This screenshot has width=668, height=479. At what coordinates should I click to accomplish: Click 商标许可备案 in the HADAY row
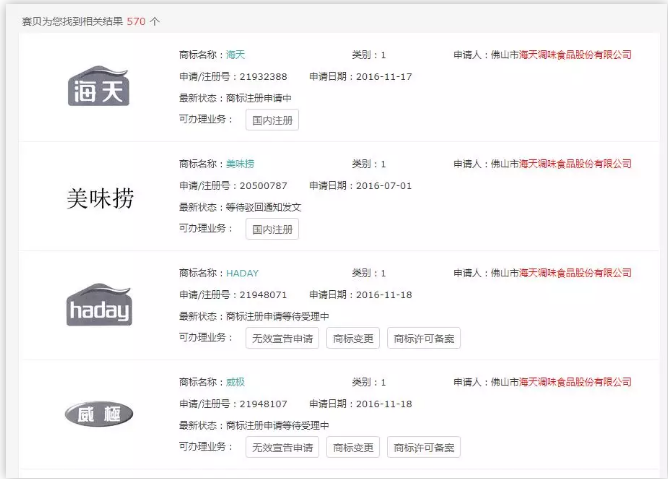click(x=424, y=338)
